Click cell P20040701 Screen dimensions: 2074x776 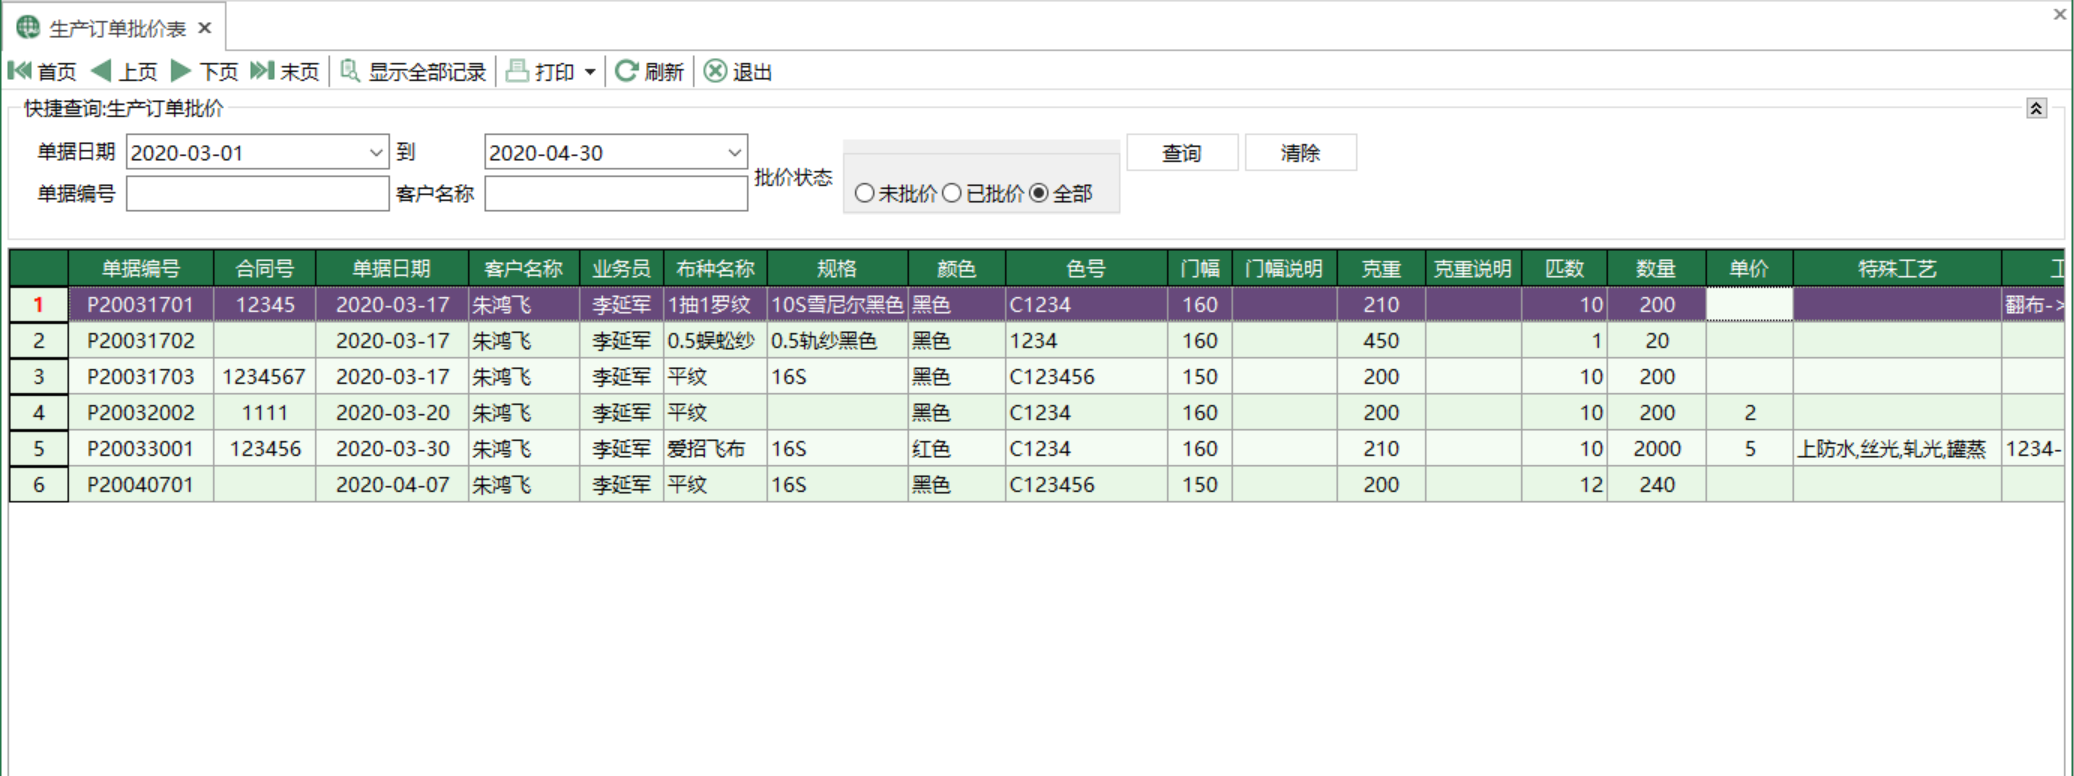point(141,484)
